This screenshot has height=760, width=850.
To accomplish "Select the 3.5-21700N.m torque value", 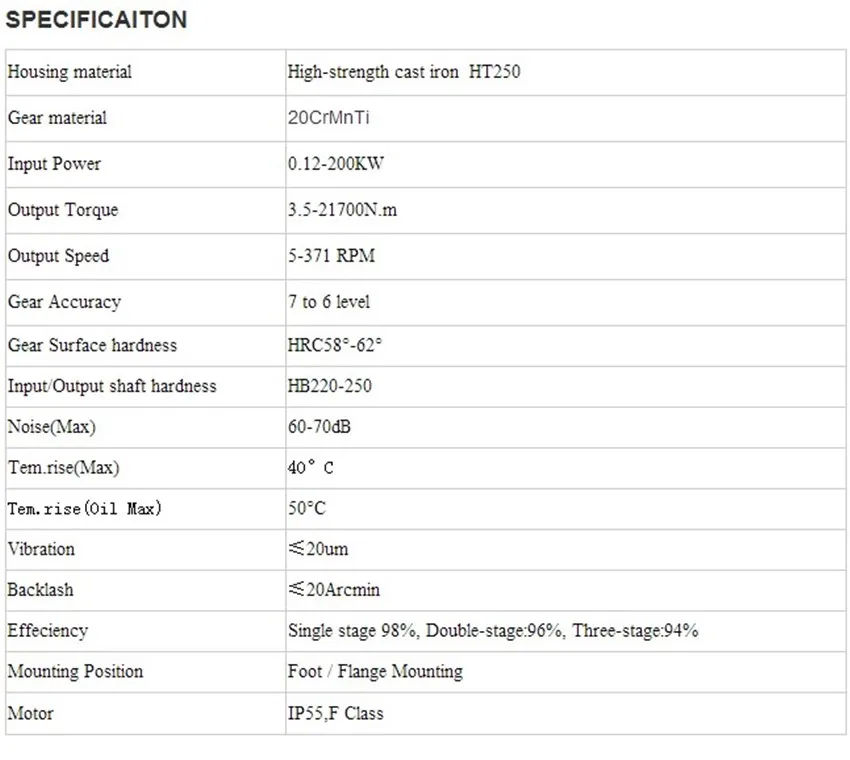I will [342, 210].
